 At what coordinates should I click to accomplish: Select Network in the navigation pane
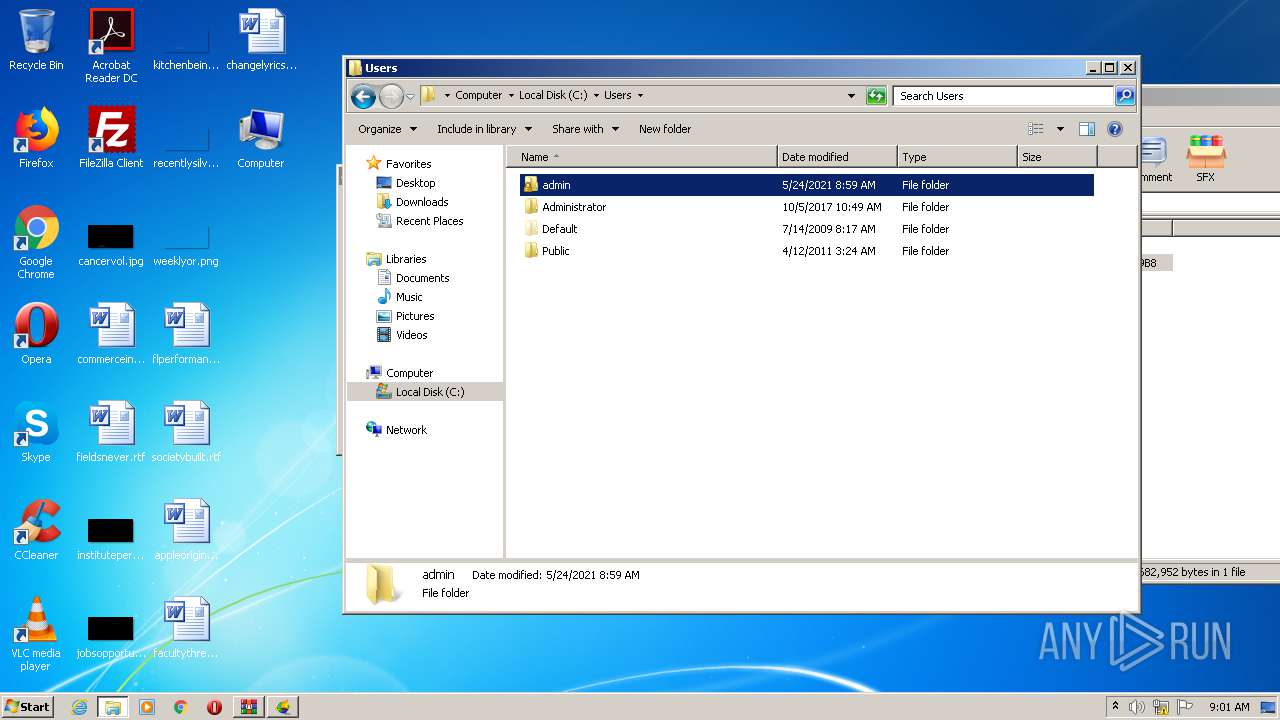coord(397,430)
